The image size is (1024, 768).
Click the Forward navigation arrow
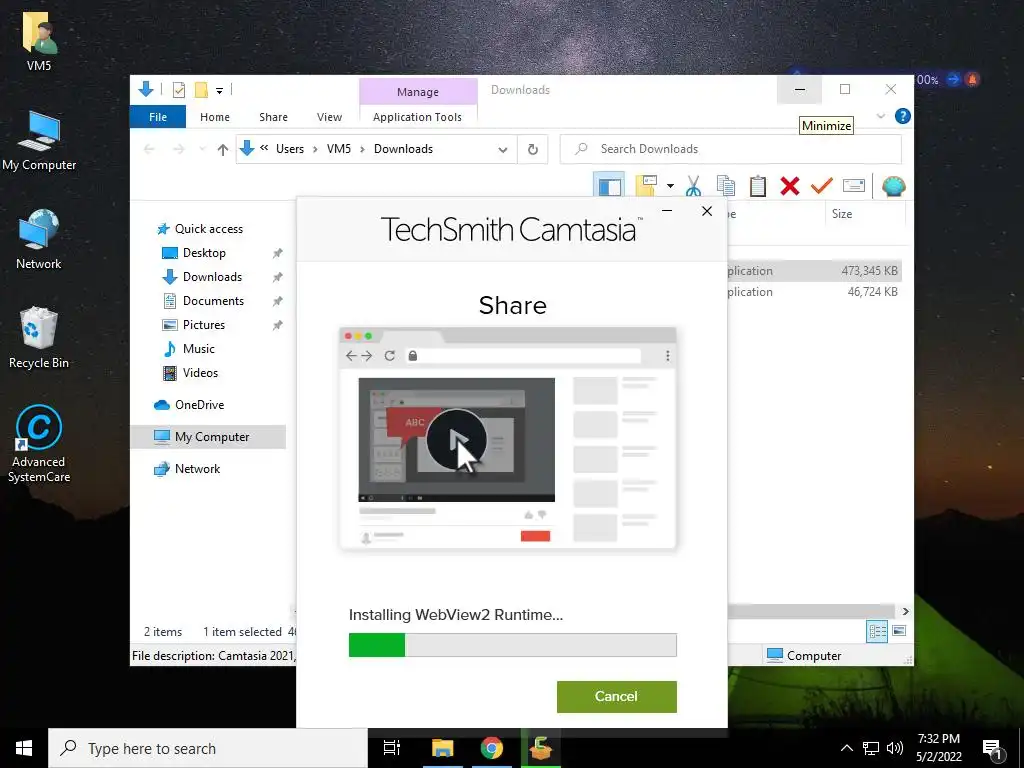[178, 150]
